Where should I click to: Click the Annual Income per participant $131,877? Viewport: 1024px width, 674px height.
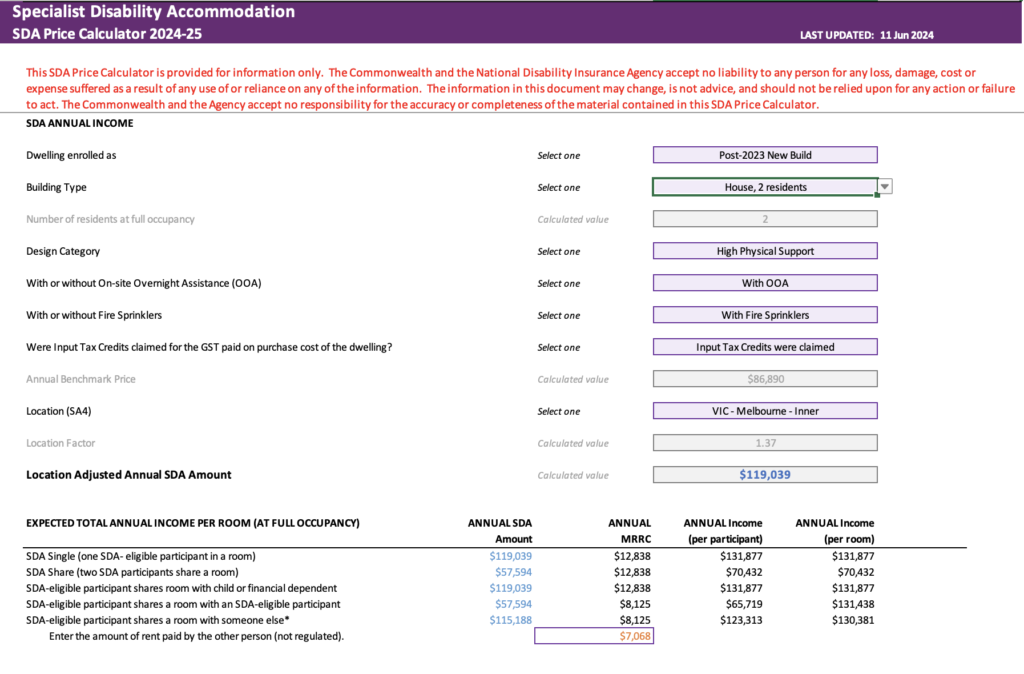point(742,555)
